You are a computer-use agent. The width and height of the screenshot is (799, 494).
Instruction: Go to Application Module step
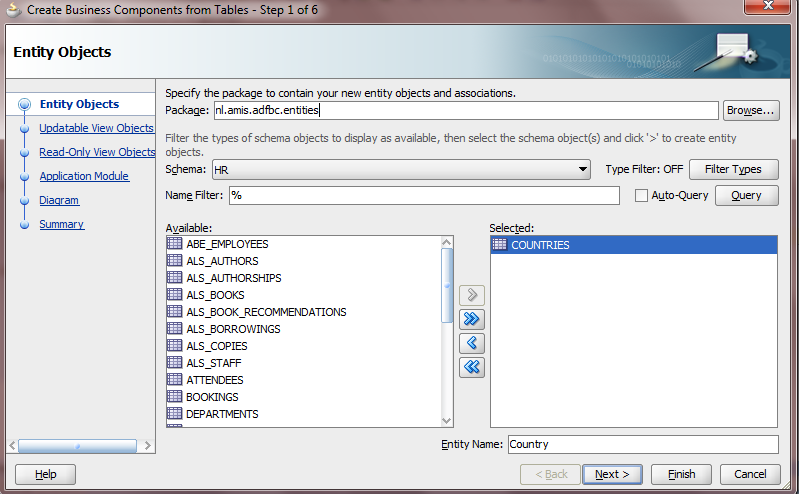click(84, 176)
